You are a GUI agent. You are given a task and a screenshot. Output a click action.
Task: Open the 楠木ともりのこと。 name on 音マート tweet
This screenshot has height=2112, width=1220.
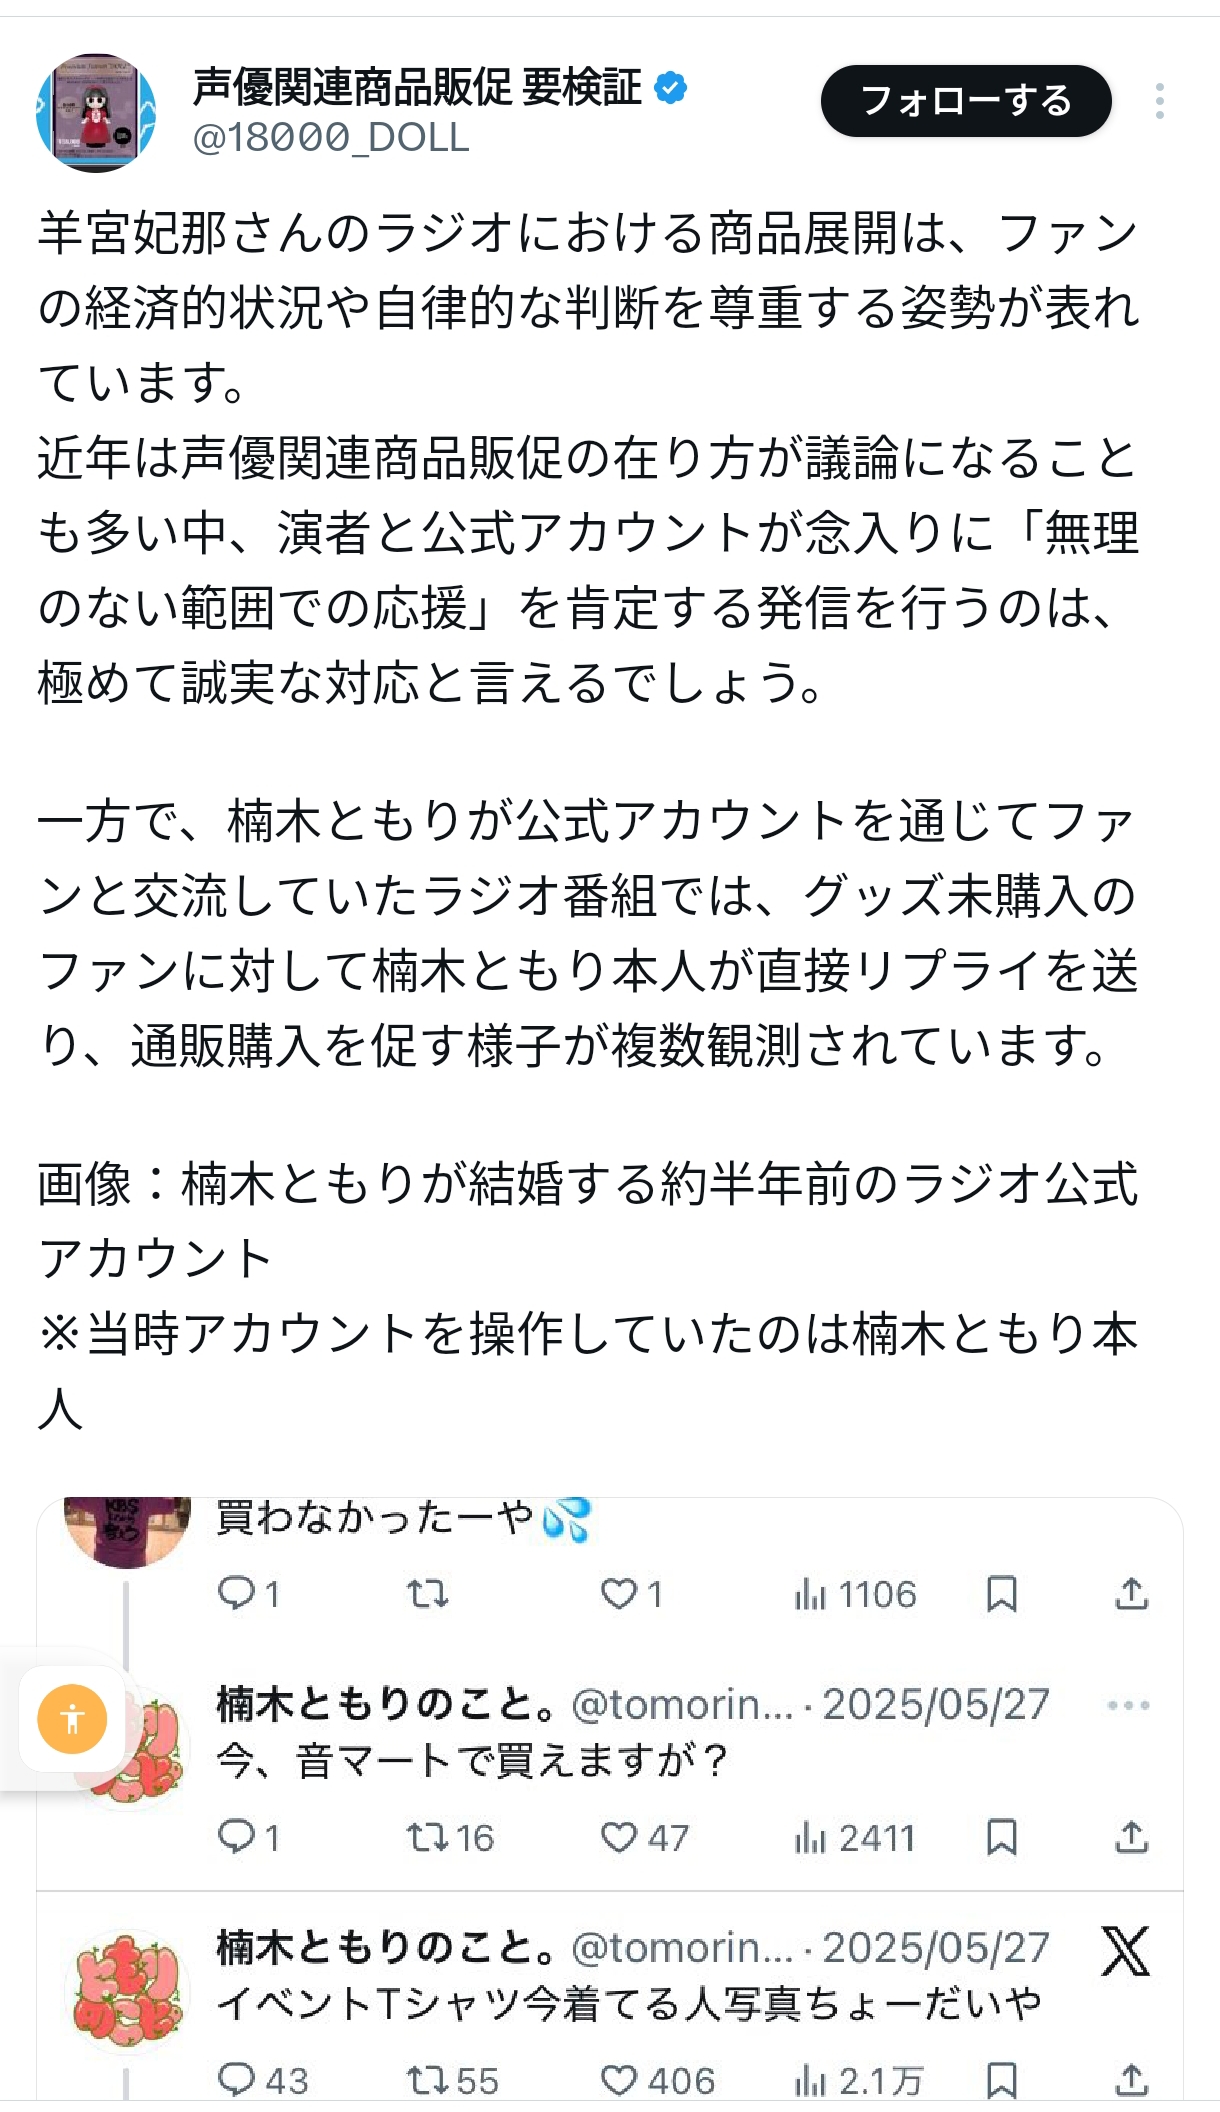386,1704
